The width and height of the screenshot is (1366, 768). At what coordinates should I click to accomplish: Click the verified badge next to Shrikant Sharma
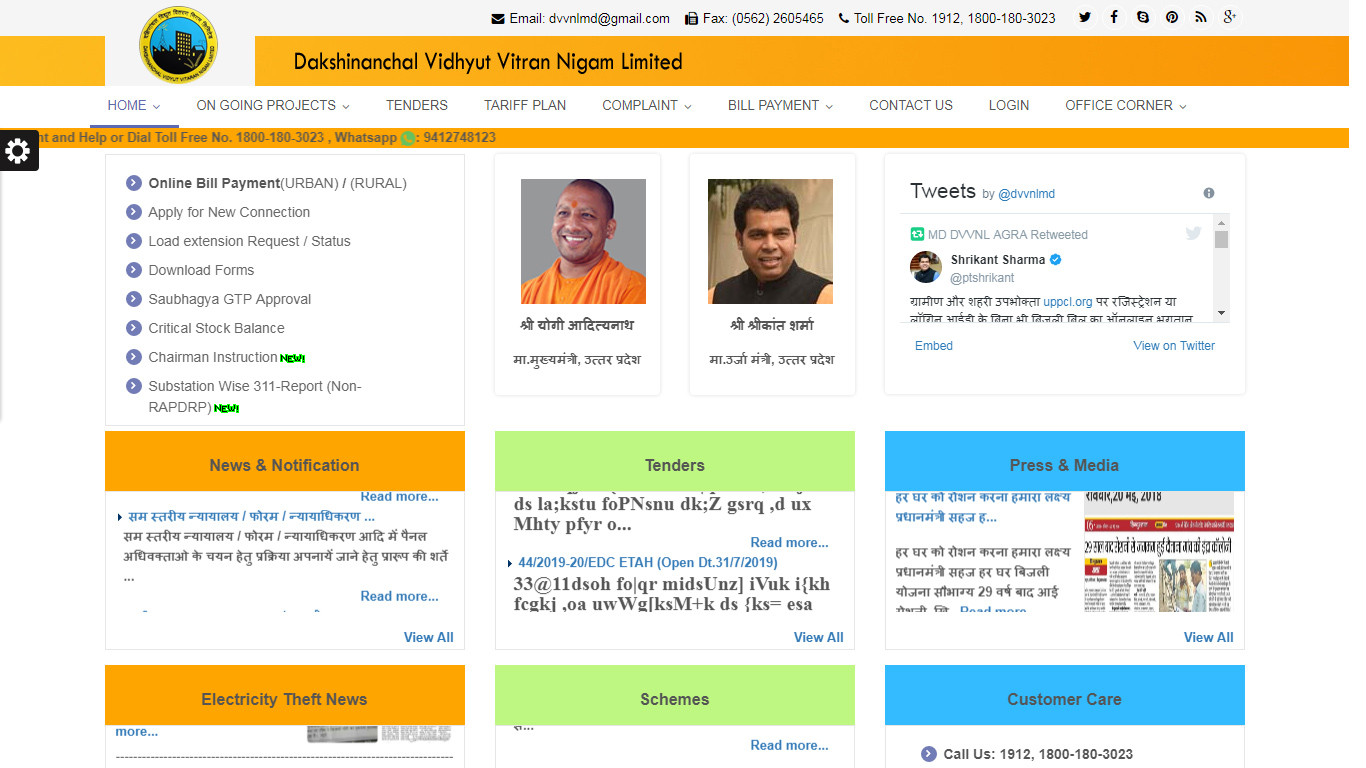click(1056, 260)
